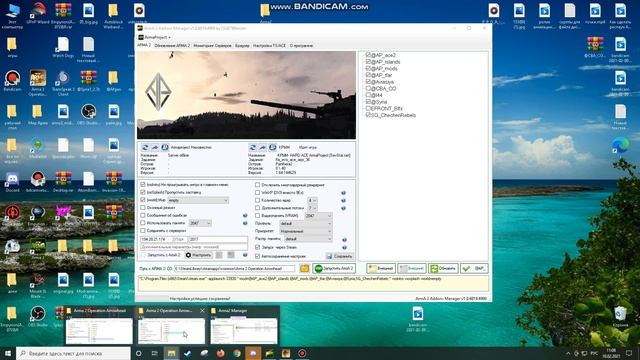Screen dimensions: 640x360
Task: Enable the @I44 mod checkbox
Action: [368, 95]
